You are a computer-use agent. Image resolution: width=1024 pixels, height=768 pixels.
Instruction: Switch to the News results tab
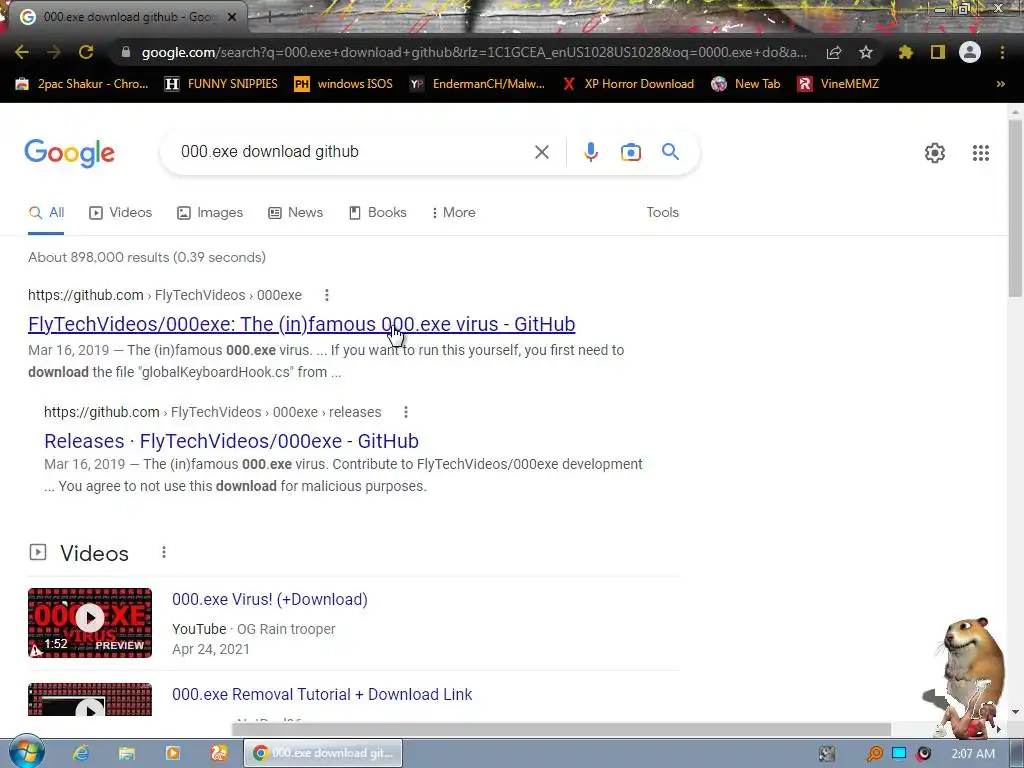click(x=296, y=213)
